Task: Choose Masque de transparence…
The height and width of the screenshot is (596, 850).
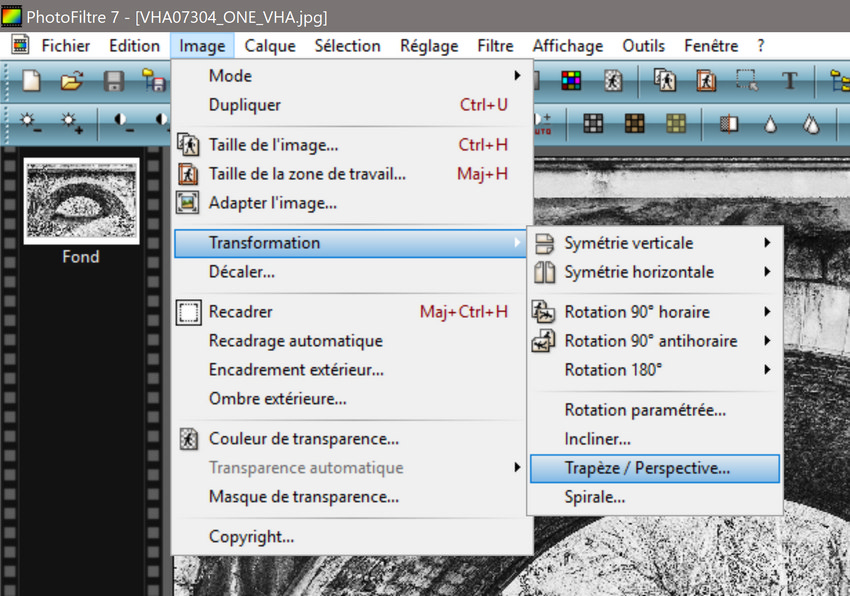Action: [x=351, y=497]
